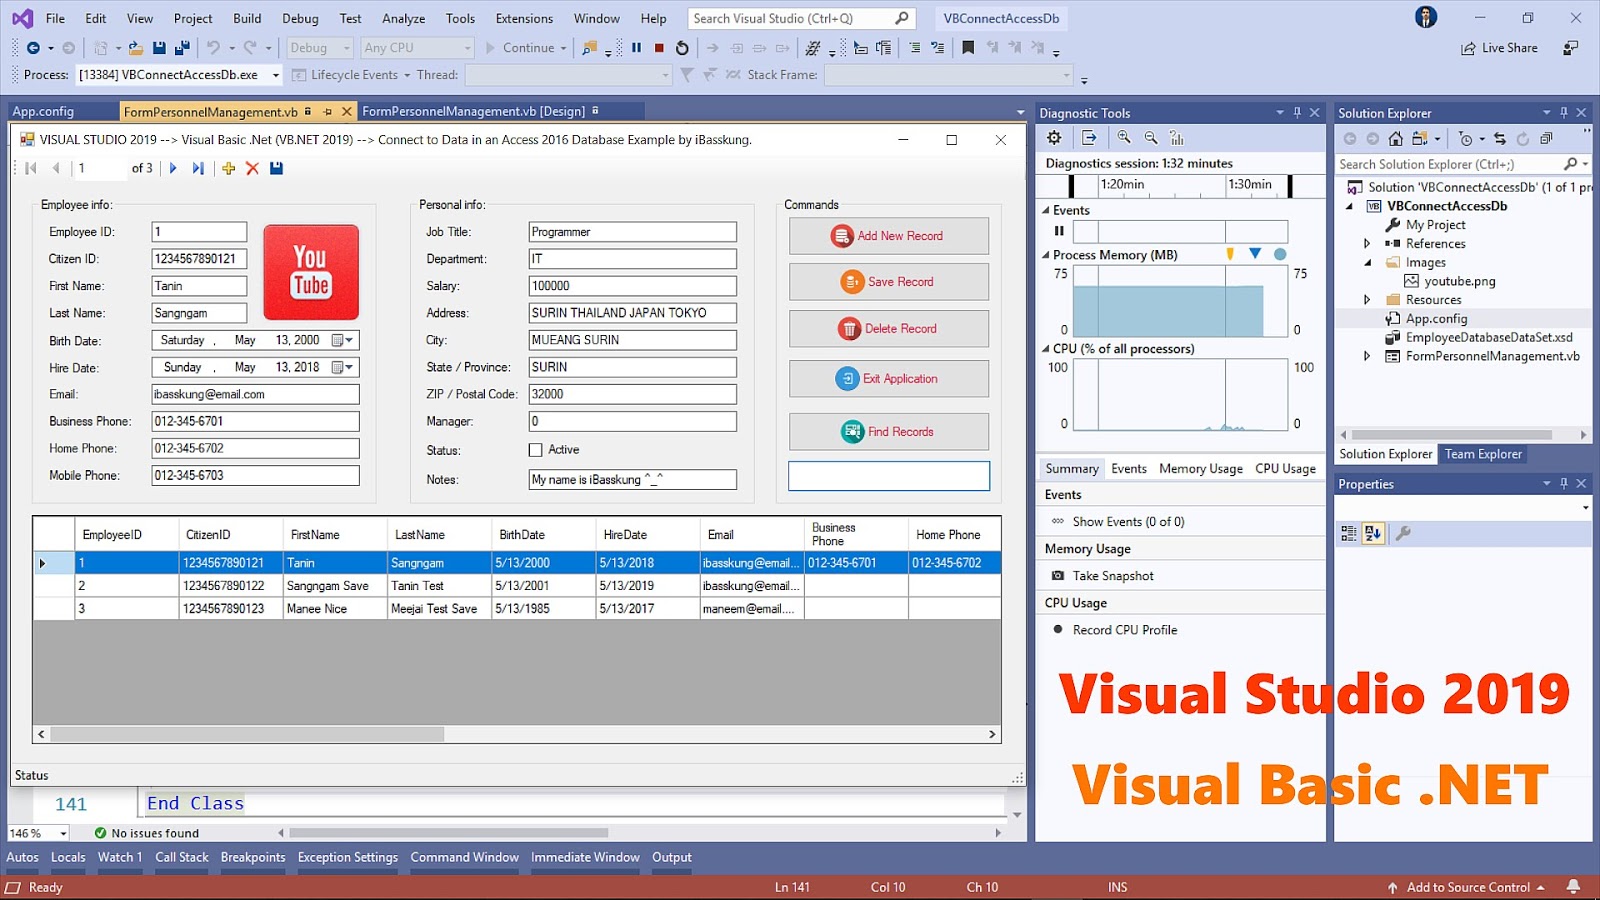Toggle auto-hide pin on Solution Explorer panel
The height and width of the screenshot is (900, 1600).
(1563, 112)
